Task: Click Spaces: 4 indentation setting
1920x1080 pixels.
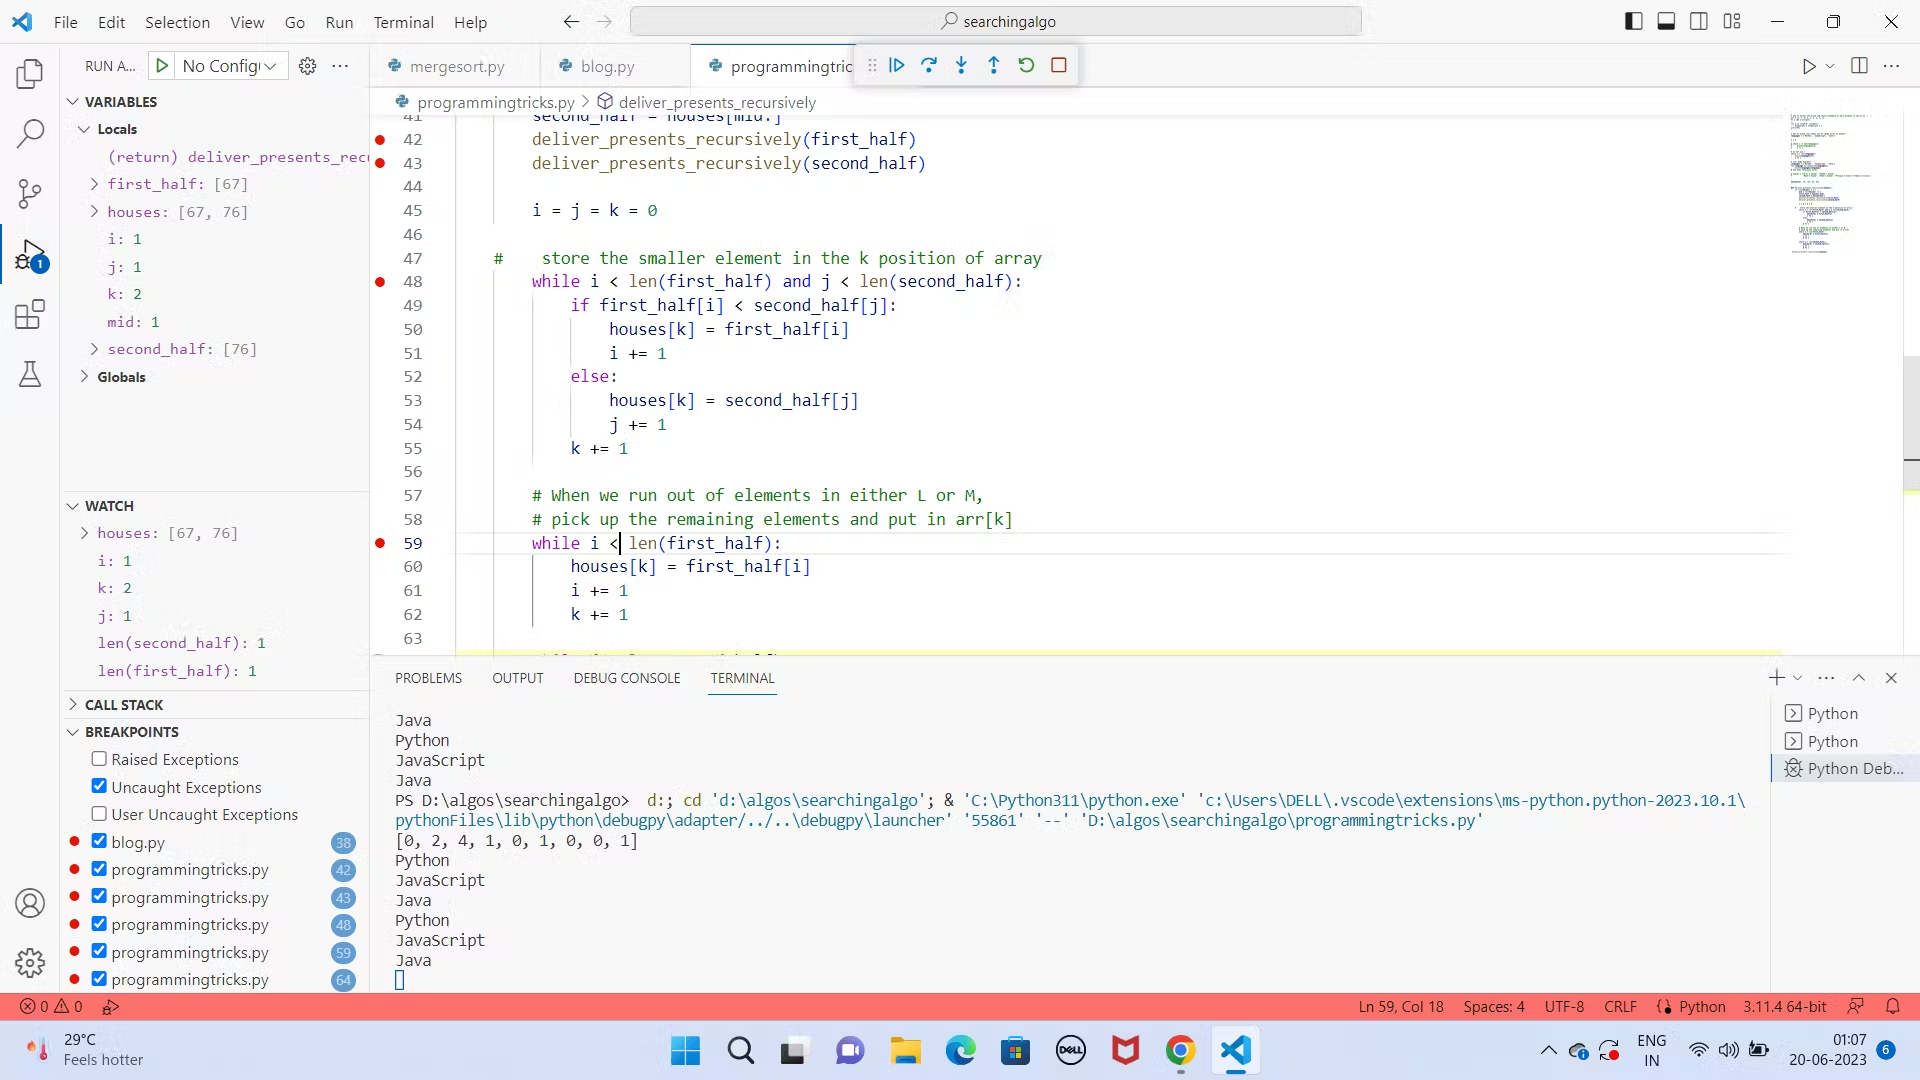Action: 1494,1007
